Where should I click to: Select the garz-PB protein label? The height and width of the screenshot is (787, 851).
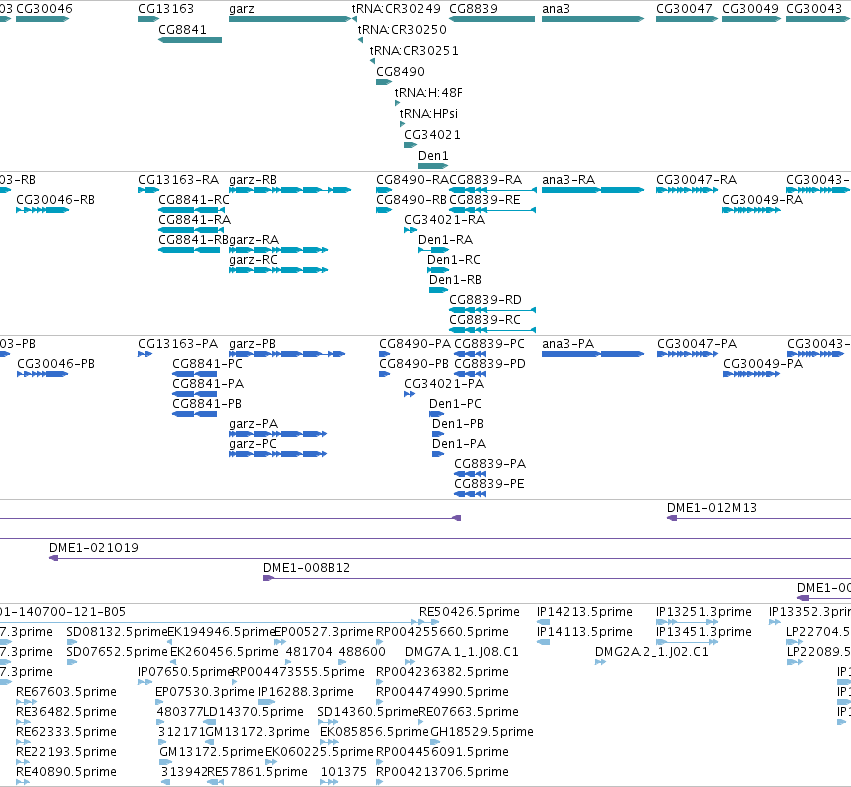point(252,344)
